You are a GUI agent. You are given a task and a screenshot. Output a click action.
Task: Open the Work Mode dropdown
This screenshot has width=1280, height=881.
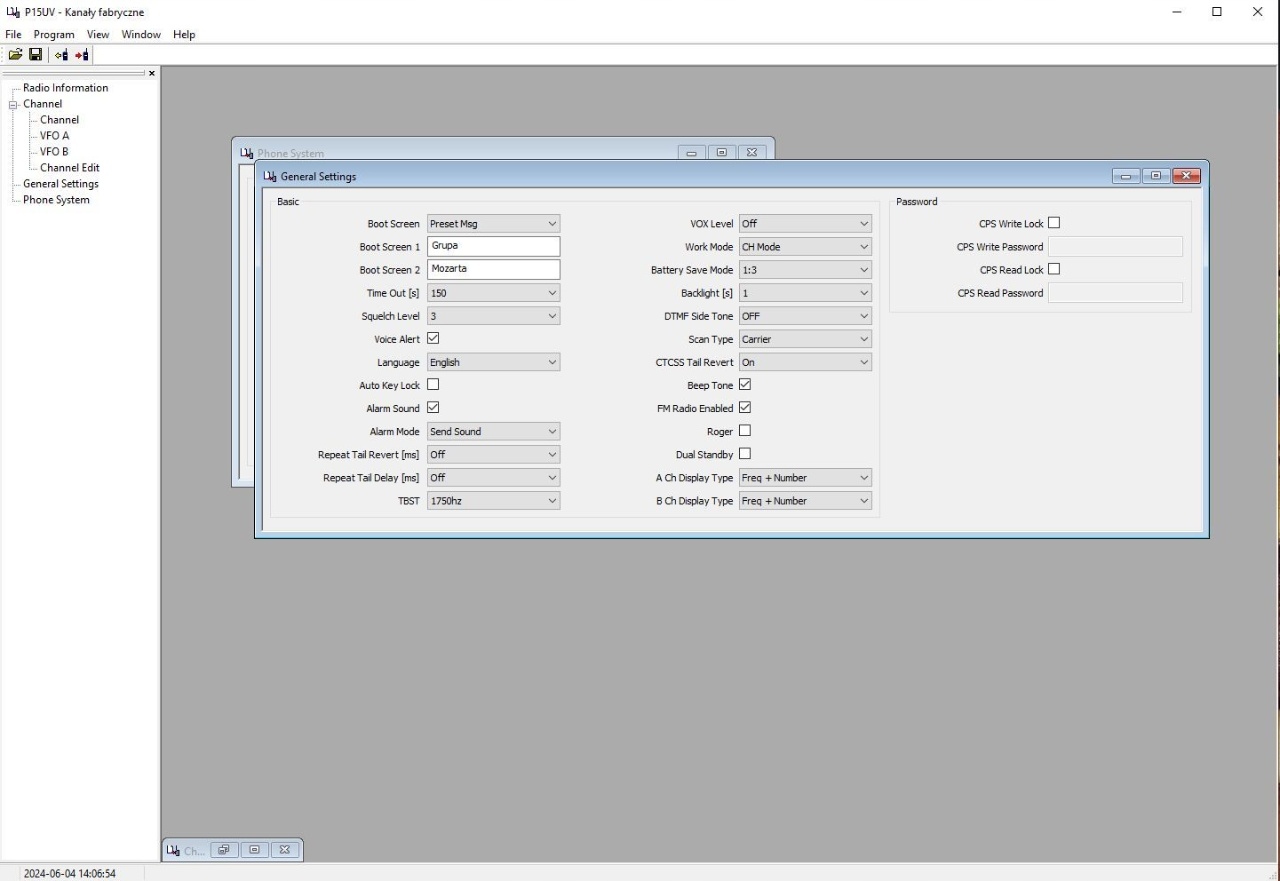[805, 247]
